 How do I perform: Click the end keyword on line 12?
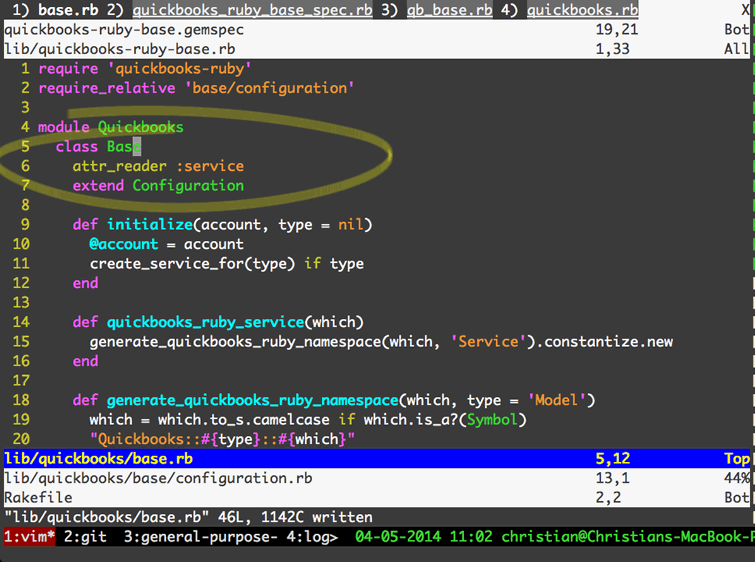coord(85,283)
